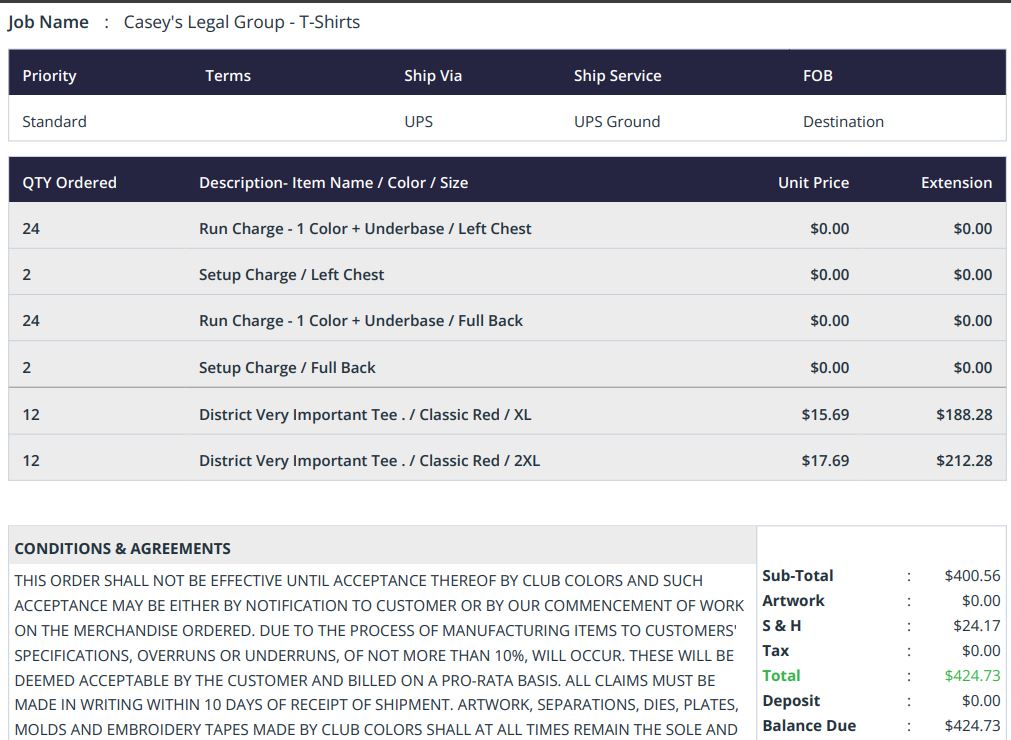Image resolution: width=1011 pixels, height=740 pixels.
Task: Select the Sub-Total value $400.56
Action: click(x=972, y=576)
